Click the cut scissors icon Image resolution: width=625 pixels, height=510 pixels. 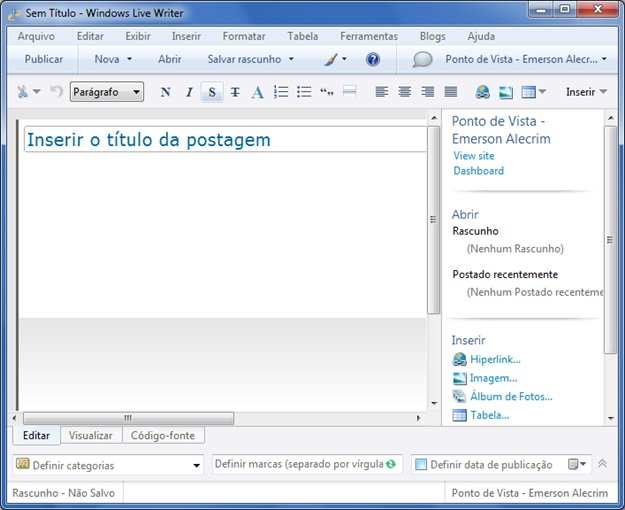click(x=22, y=92)
